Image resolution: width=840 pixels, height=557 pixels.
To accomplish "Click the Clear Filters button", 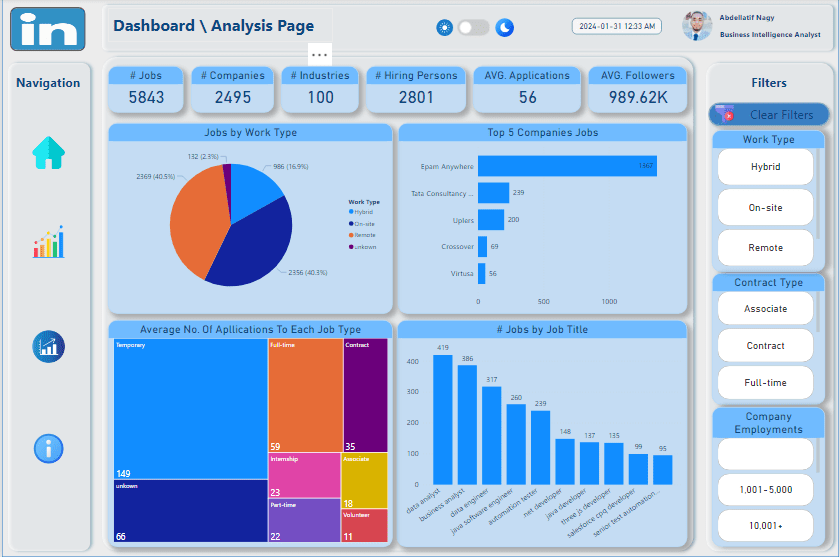I will click(x=769, y=115).
